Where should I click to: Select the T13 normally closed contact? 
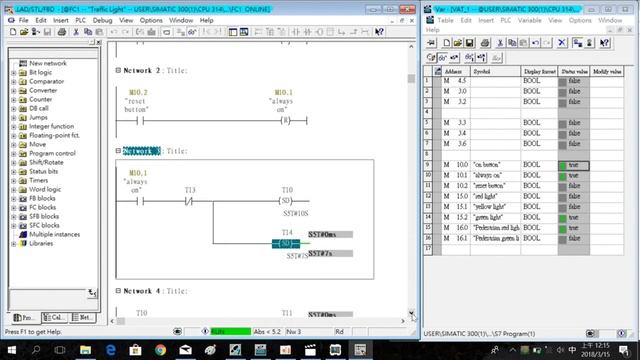[189, 201]
